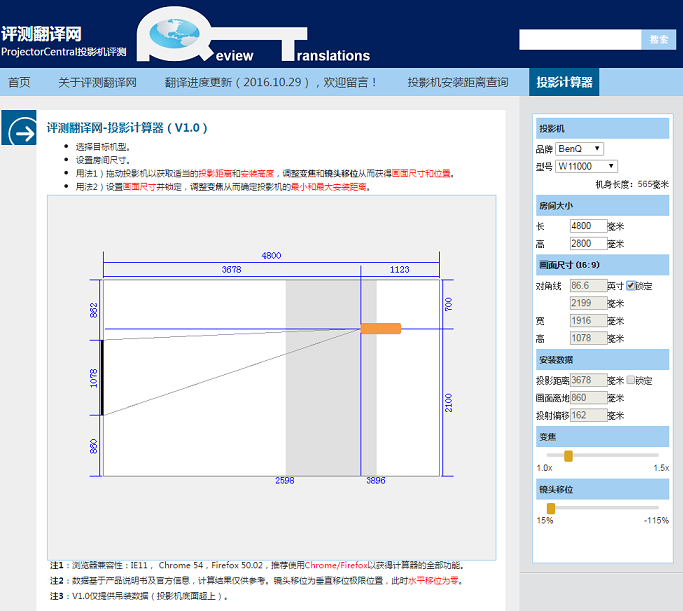Click the lens shift slider handle
Image resolution: width=683 pixels, height=611 pixels.
coord(551,508)
